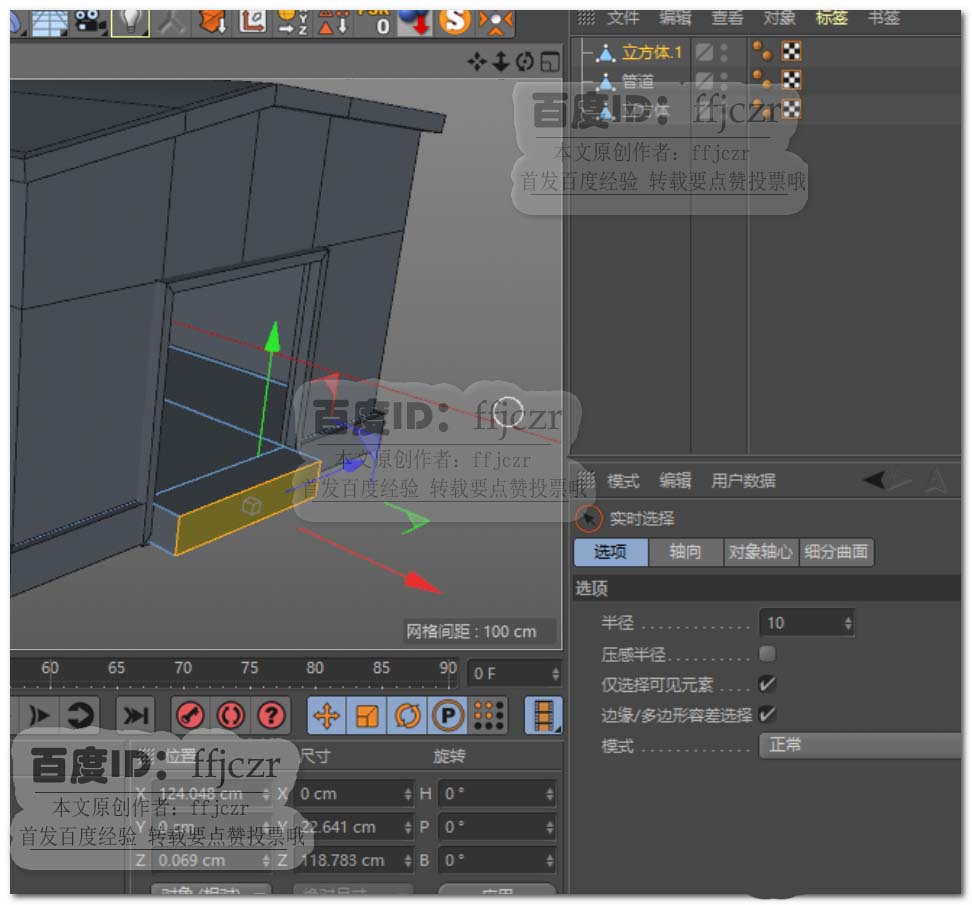Click the 立方体.1 checkerboard texture tag
This screenshot has width=972, height=905.
tap(791, 51)
